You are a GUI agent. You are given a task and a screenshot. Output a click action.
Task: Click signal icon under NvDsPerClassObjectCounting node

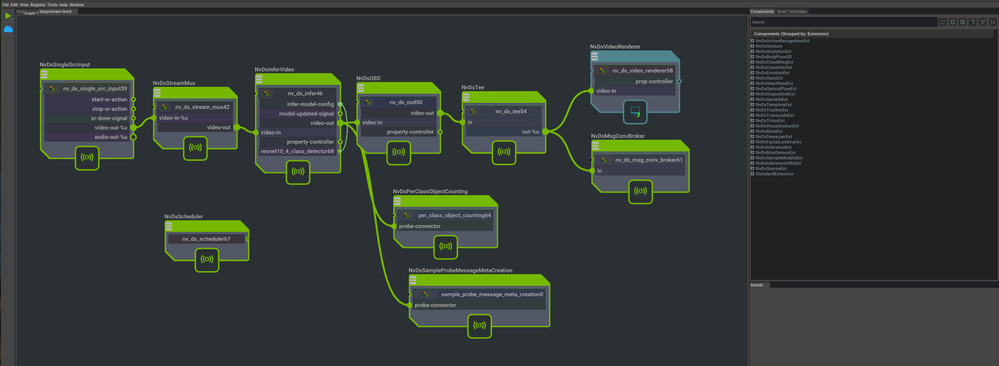(445, 247)
